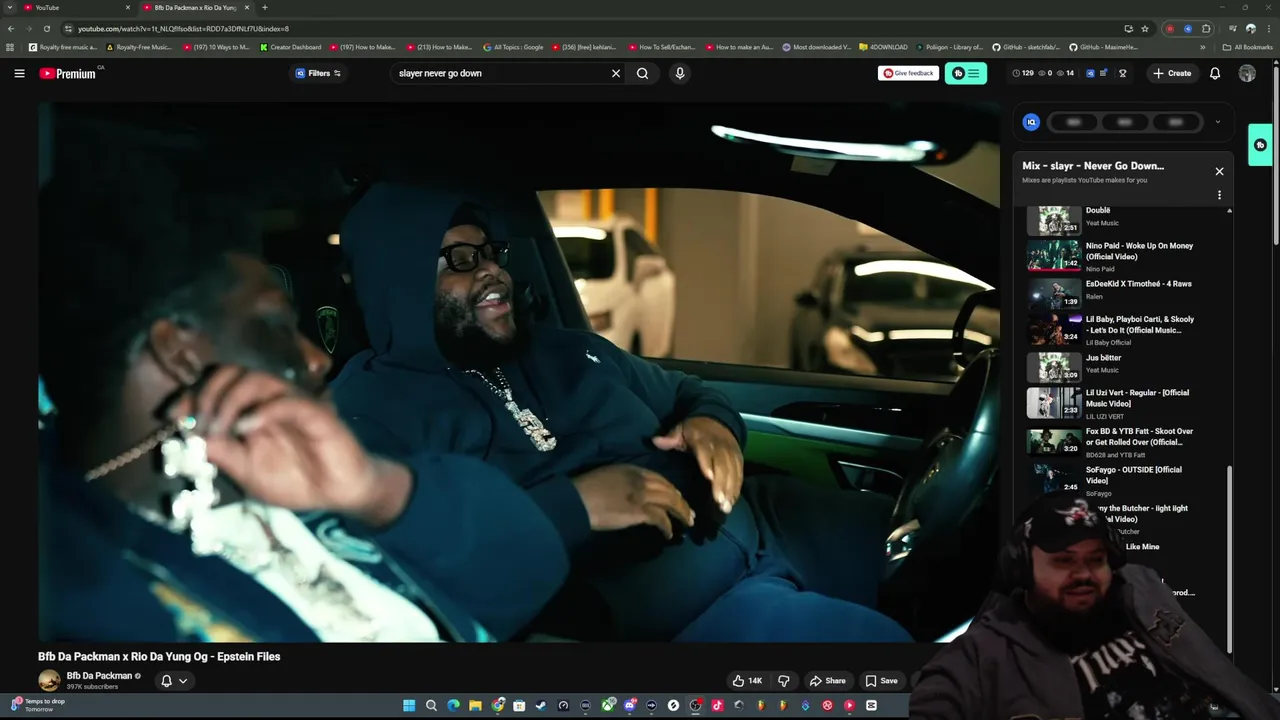This screenshot has width=1280, height=720.
Task: Save video to a playlist
Action: tap(882, 681)
